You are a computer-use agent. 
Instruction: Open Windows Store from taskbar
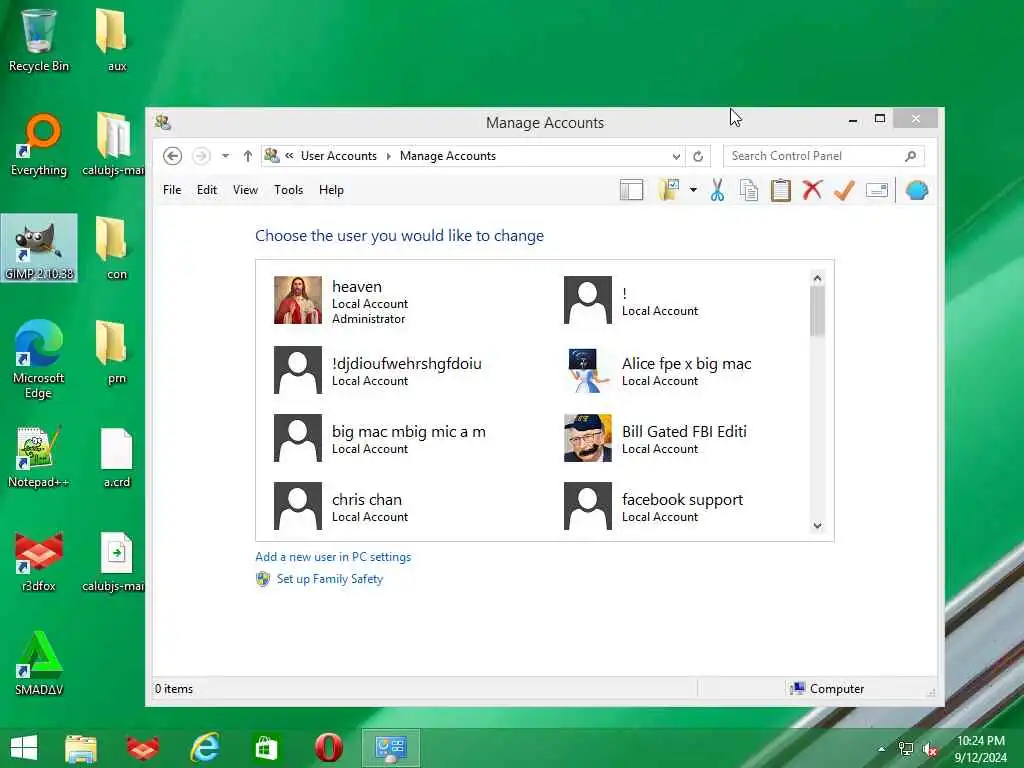[266, 748]
